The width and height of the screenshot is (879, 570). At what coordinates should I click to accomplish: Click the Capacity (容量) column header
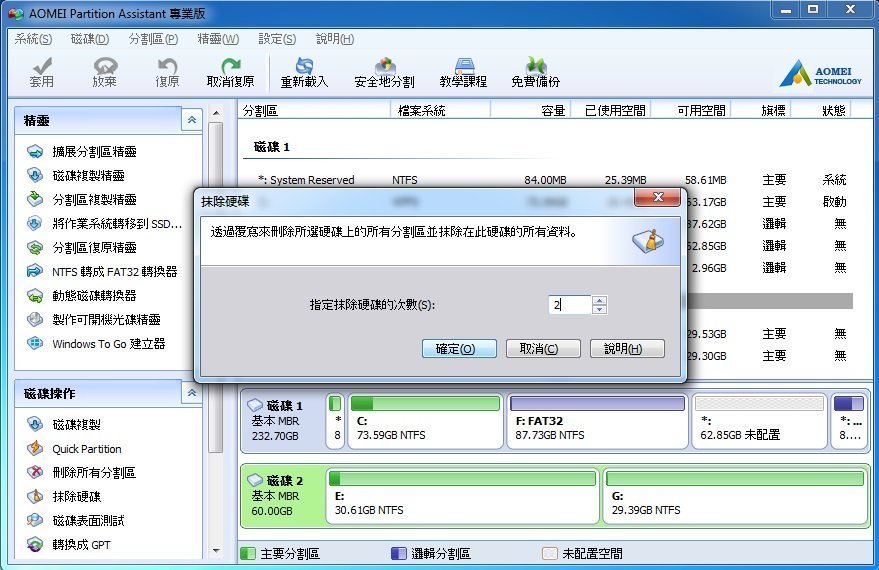point(531,110)
